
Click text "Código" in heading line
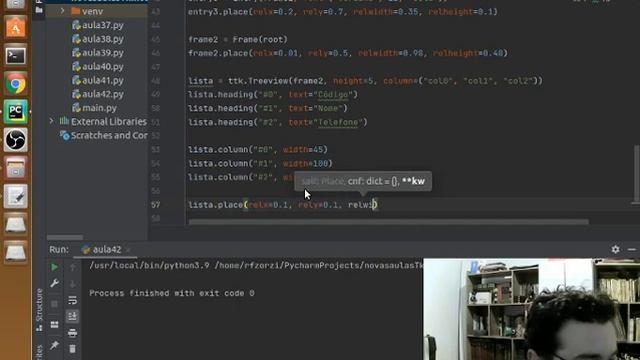tap(333, 95)
